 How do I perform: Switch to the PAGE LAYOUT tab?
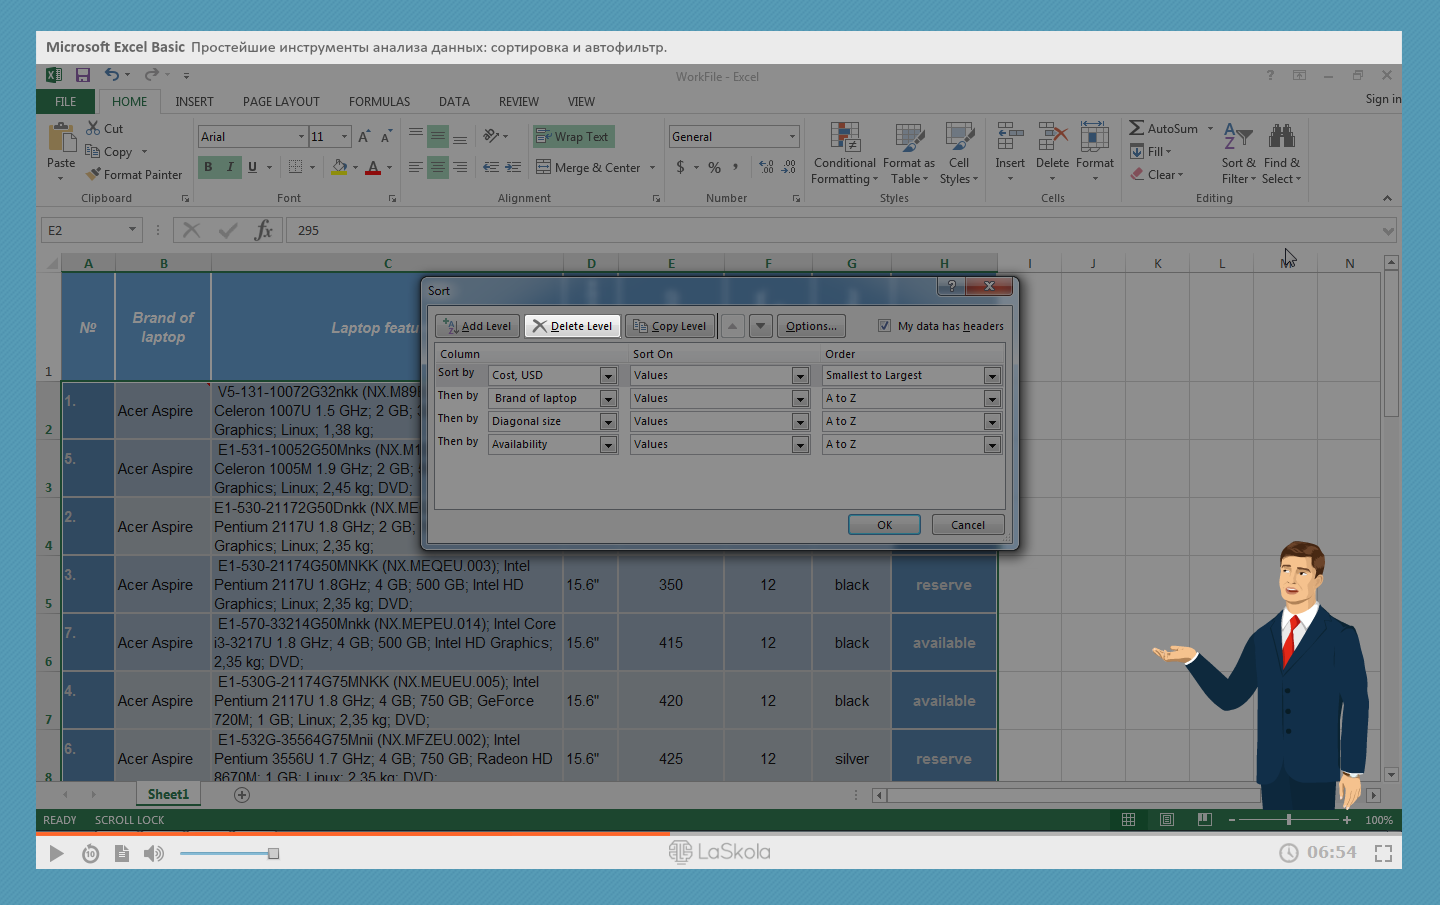[281, 102]
